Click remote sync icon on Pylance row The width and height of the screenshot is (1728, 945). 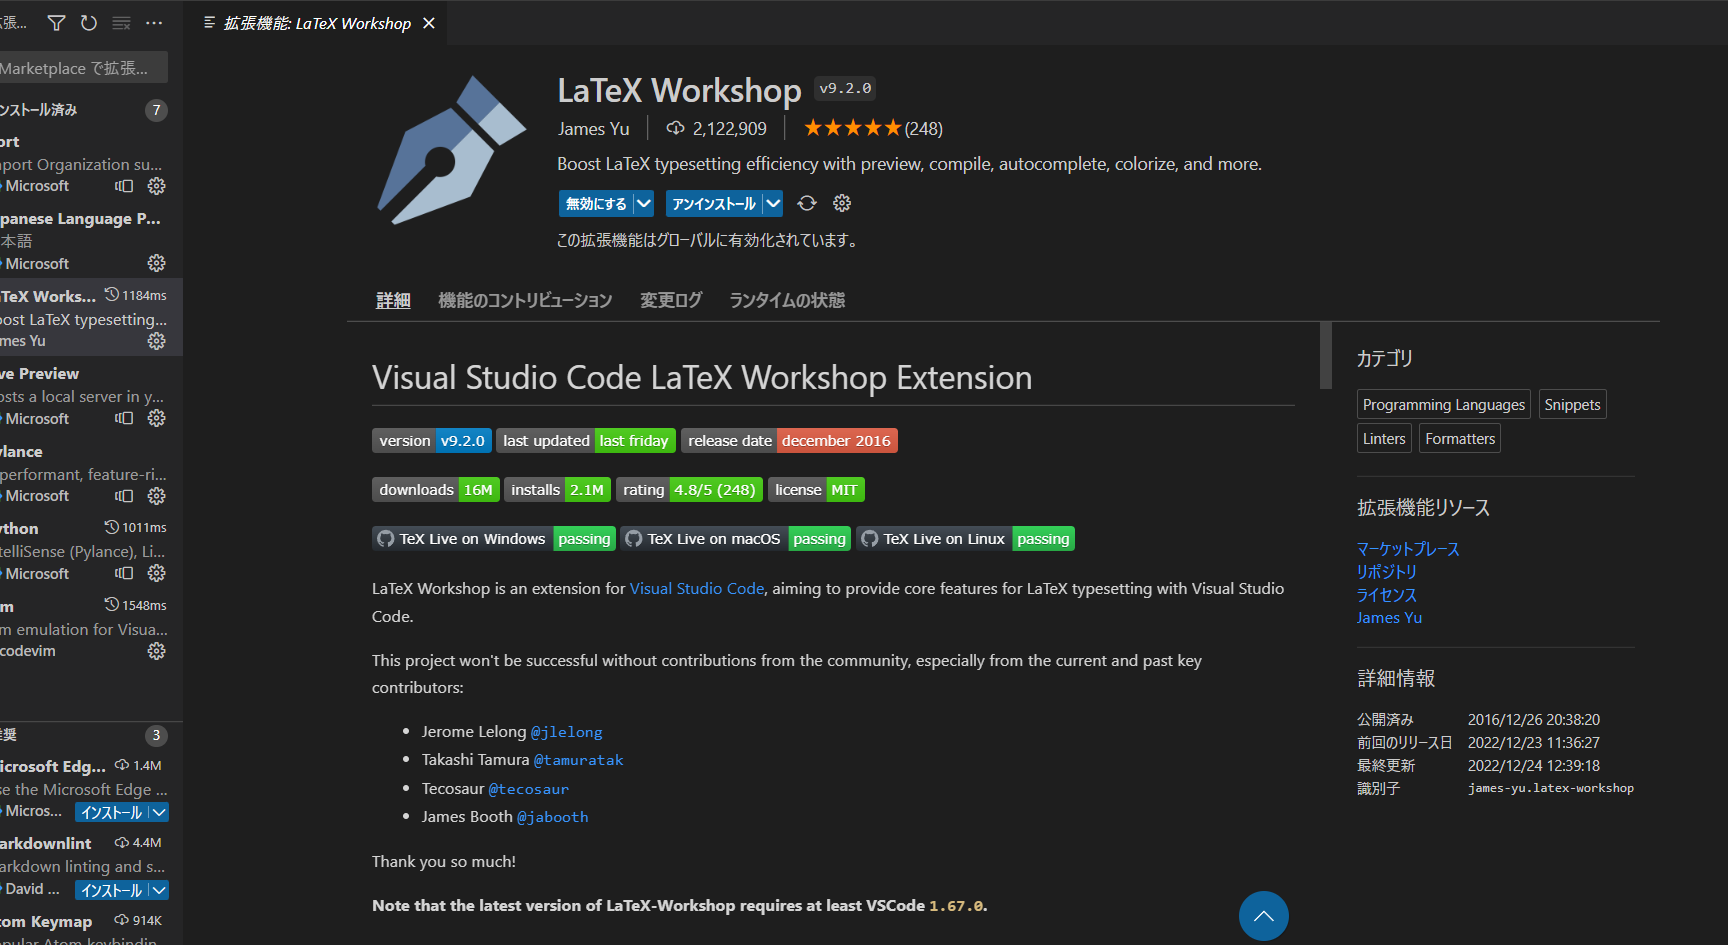(124, 496)
